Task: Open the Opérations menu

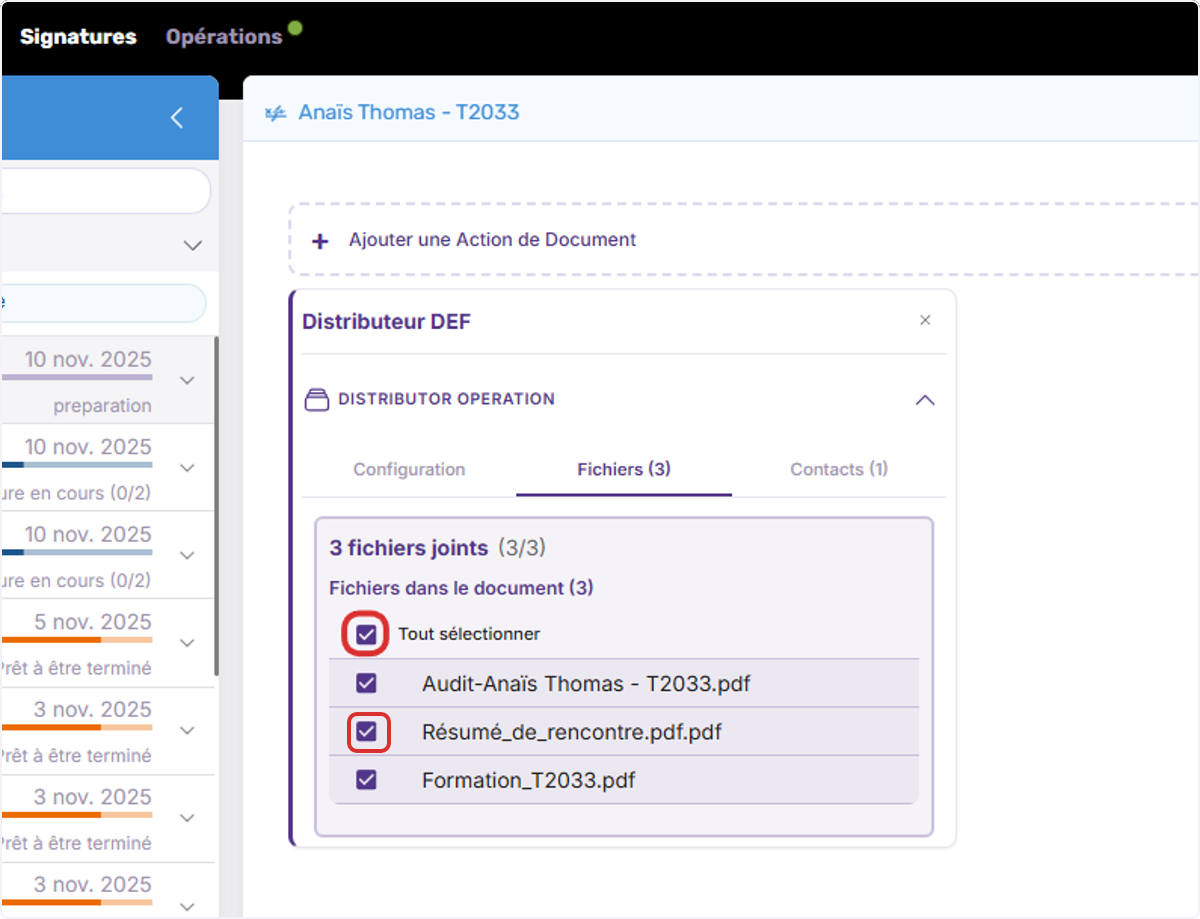Action: click(x=224, y=37)
